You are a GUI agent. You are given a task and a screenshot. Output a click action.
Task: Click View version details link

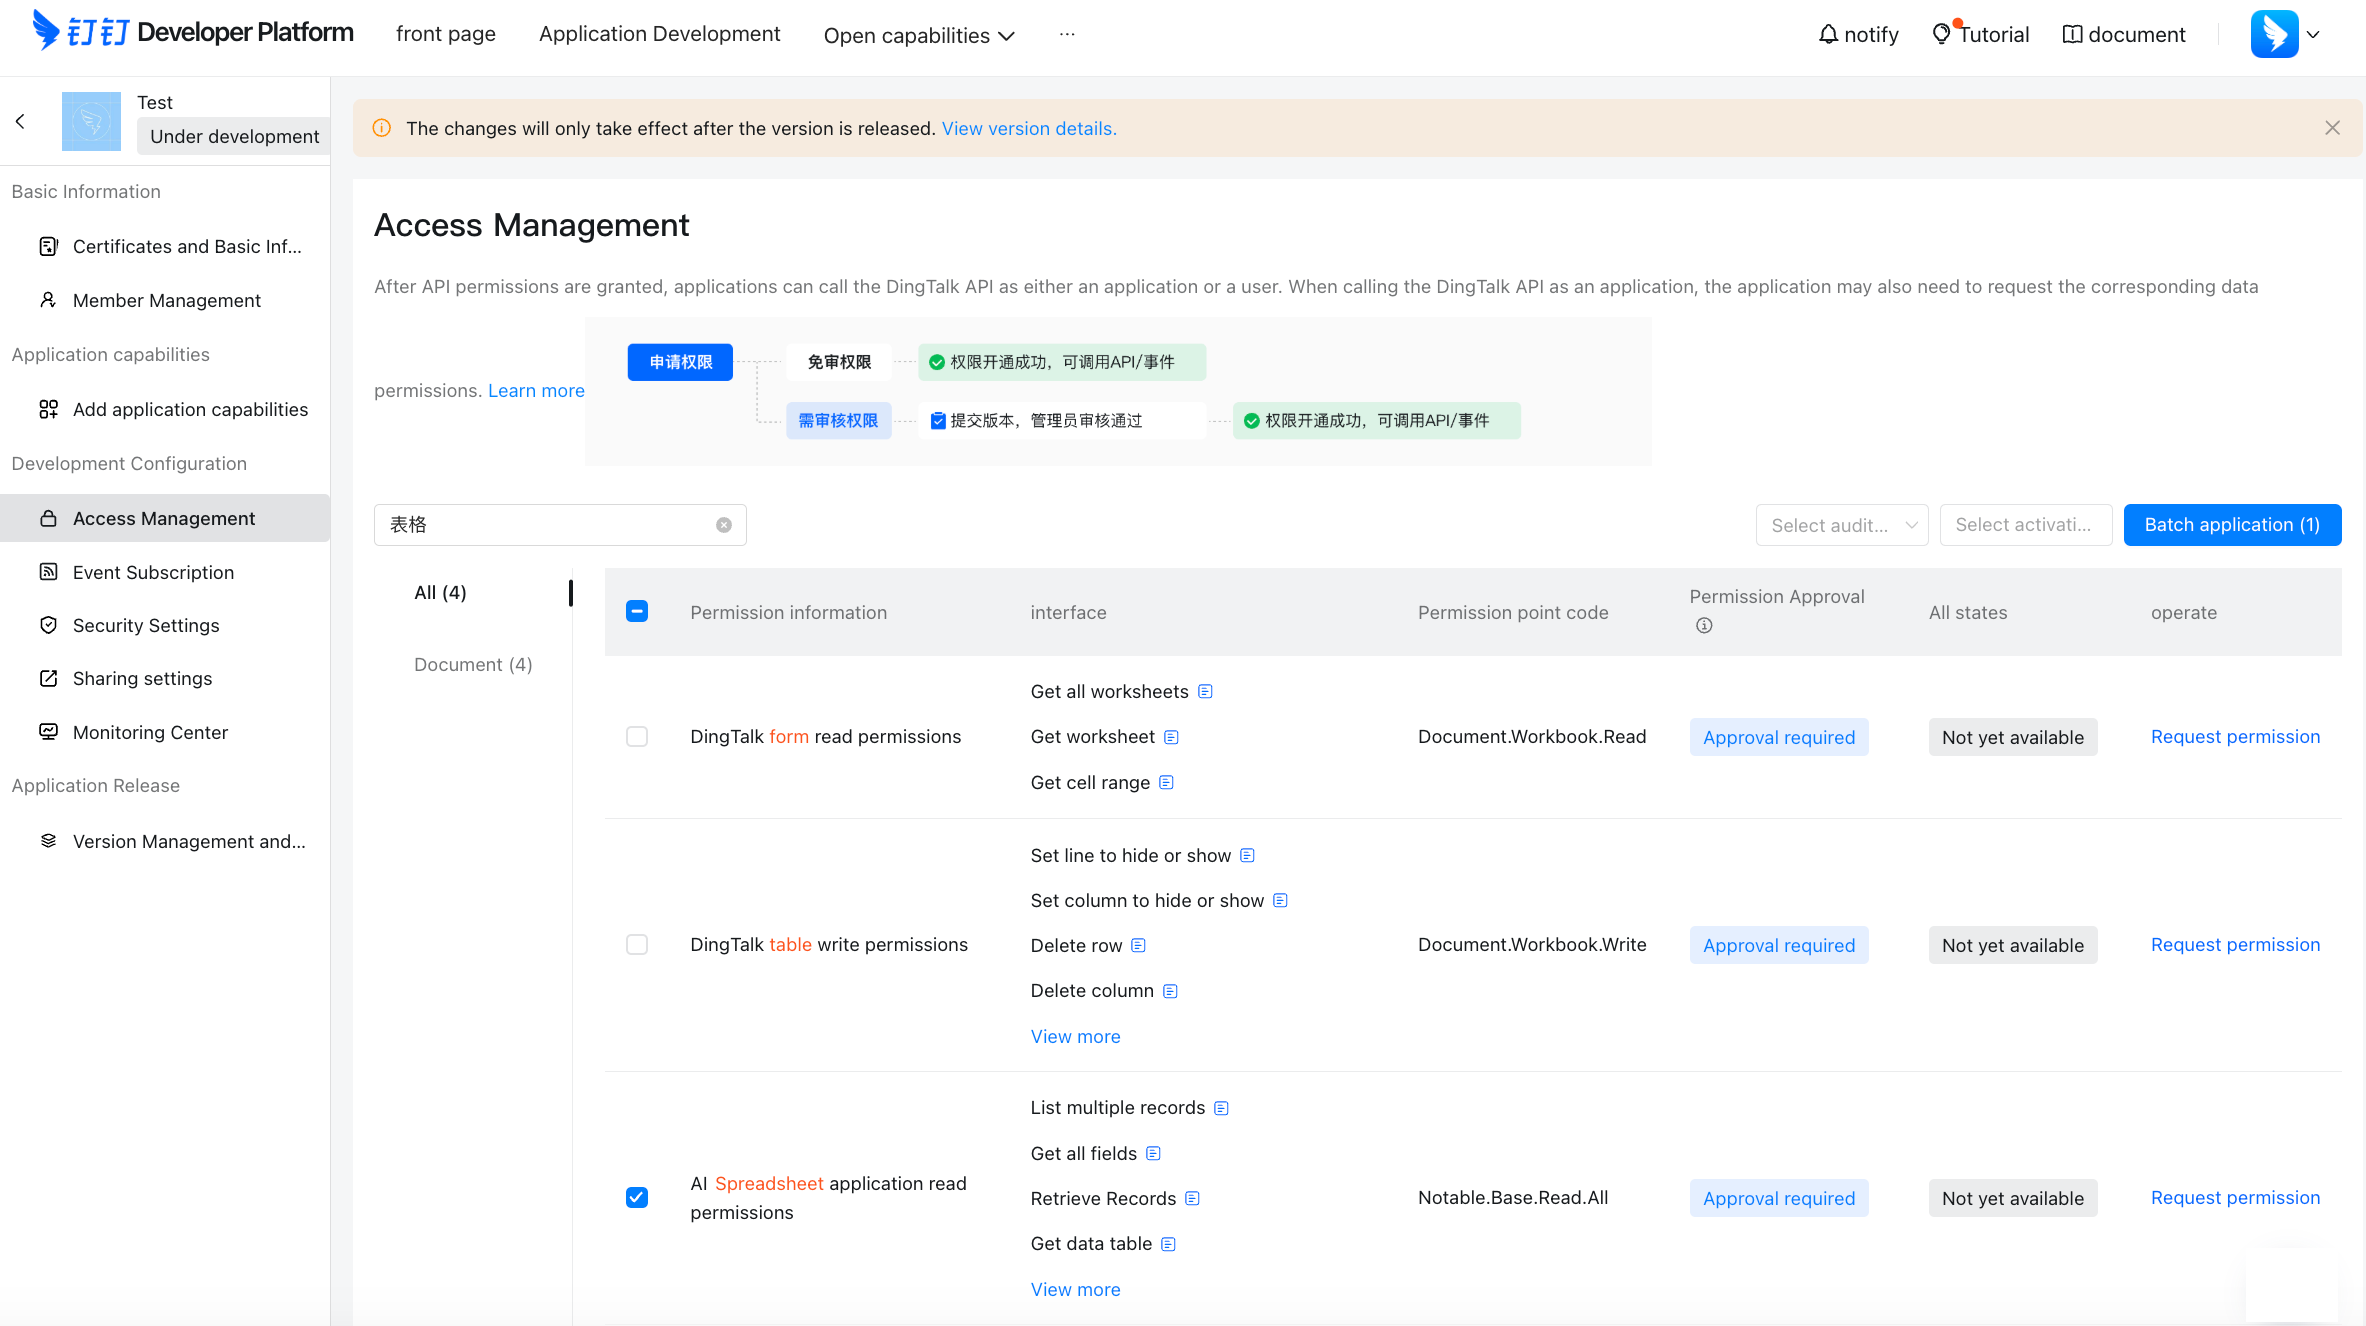[1029, 128]
